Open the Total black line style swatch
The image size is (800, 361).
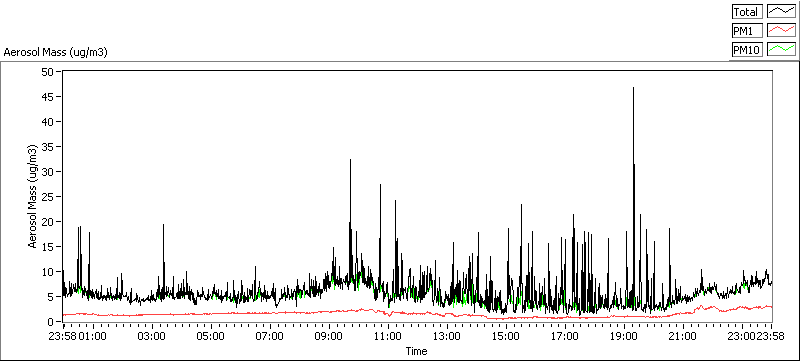tap(781, 12)
